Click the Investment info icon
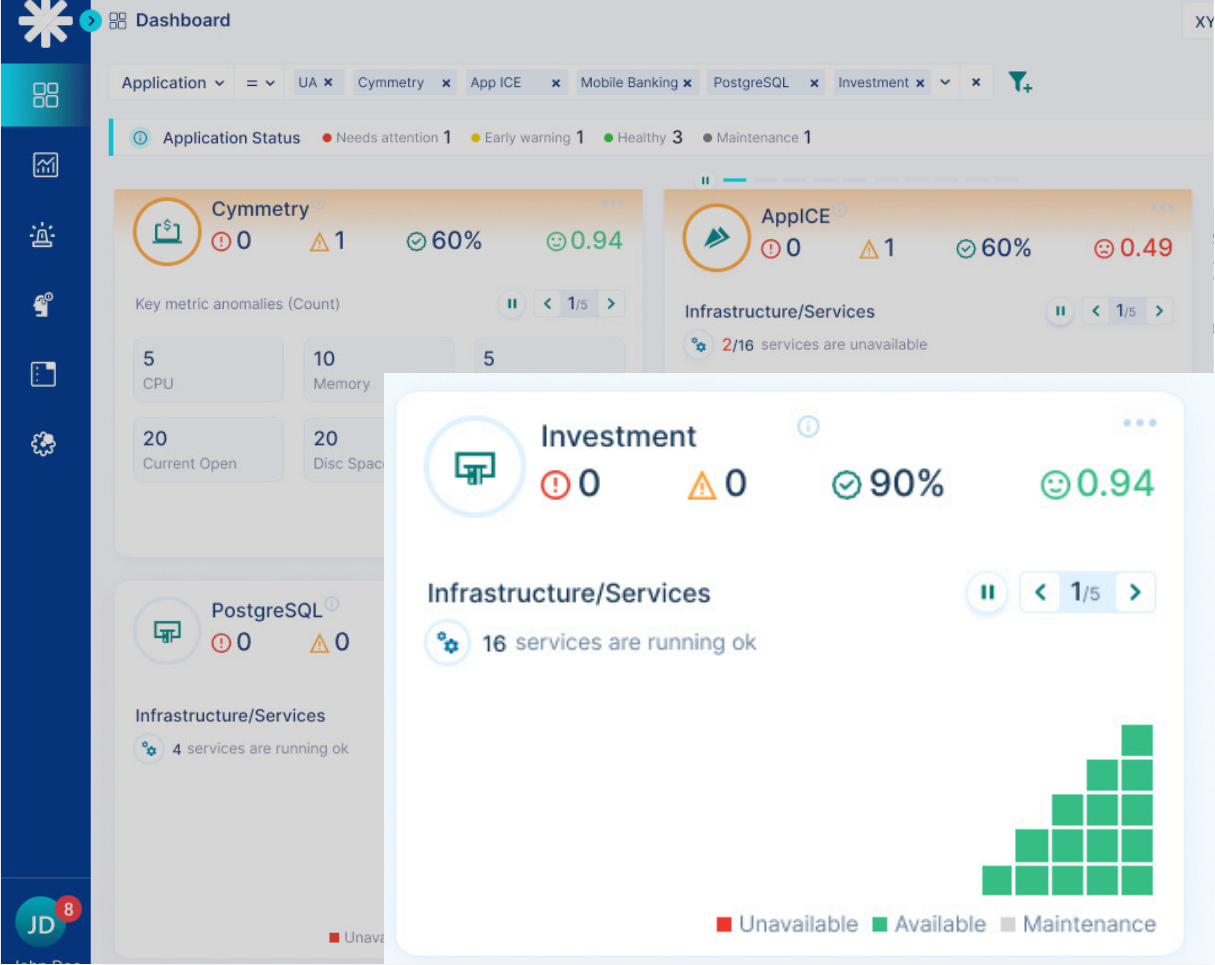 [x=808, y=427]
